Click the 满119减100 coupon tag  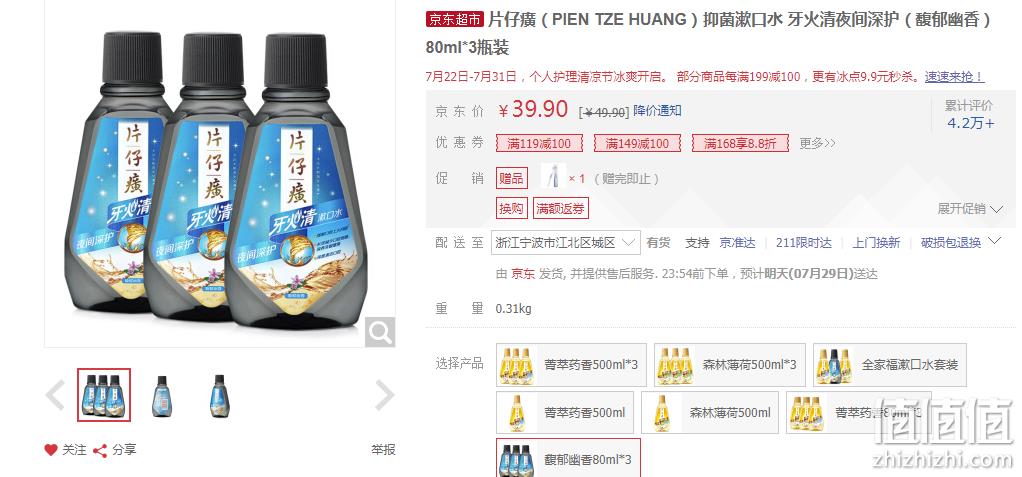pyautogui.click(x=539, y=143)
